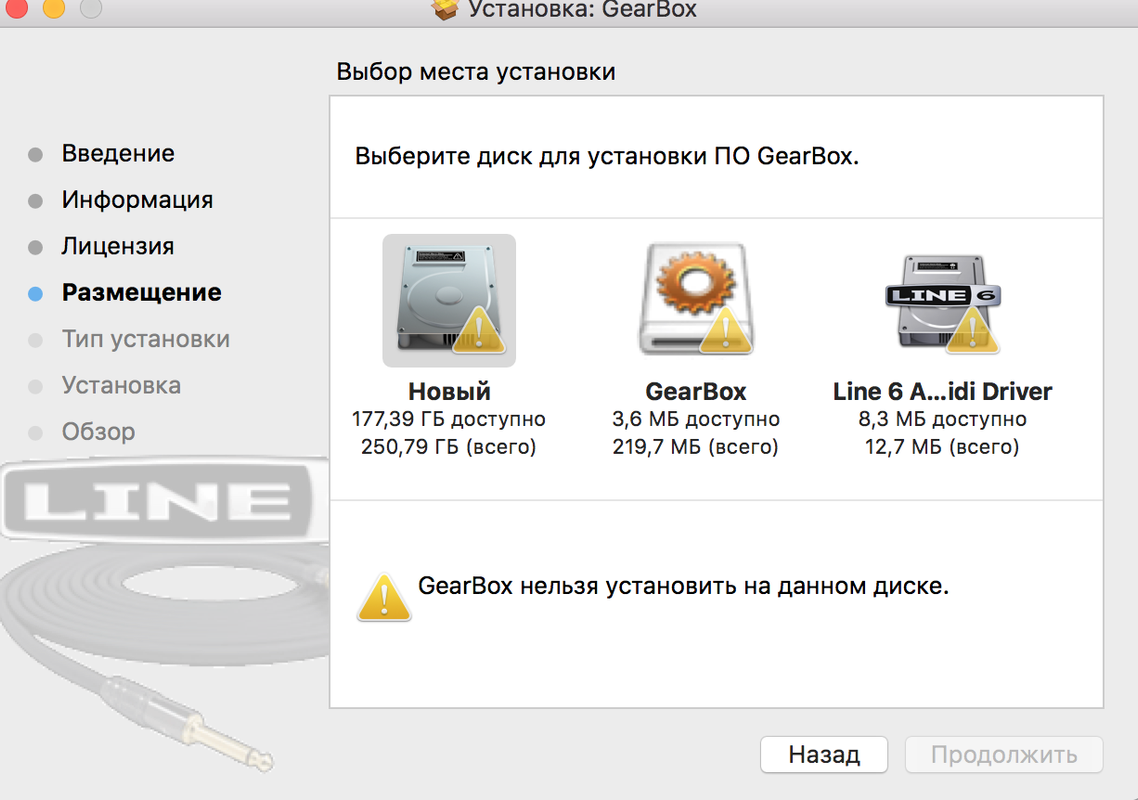The image size is (1138, 800).
Task: Click the Обзор step in the sidebar
Action: coord(98,432)
